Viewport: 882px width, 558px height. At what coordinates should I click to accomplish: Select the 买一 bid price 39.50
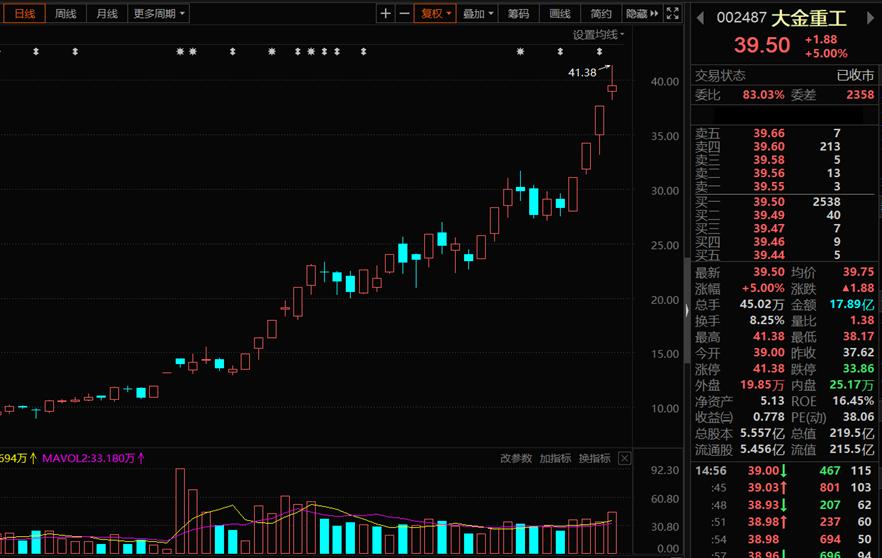click(x=769, y=202)
